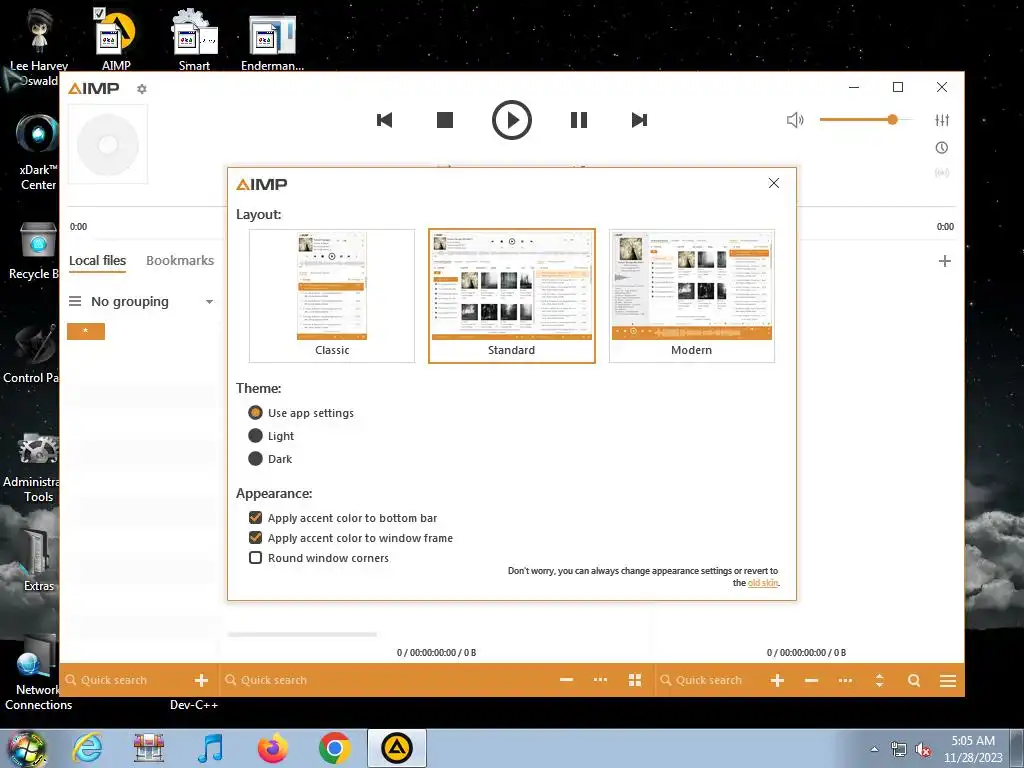The height and width of the screenshot is (768, 1024).
Task: Close the layout settings dialog
Action: click(x=774, y=184)
